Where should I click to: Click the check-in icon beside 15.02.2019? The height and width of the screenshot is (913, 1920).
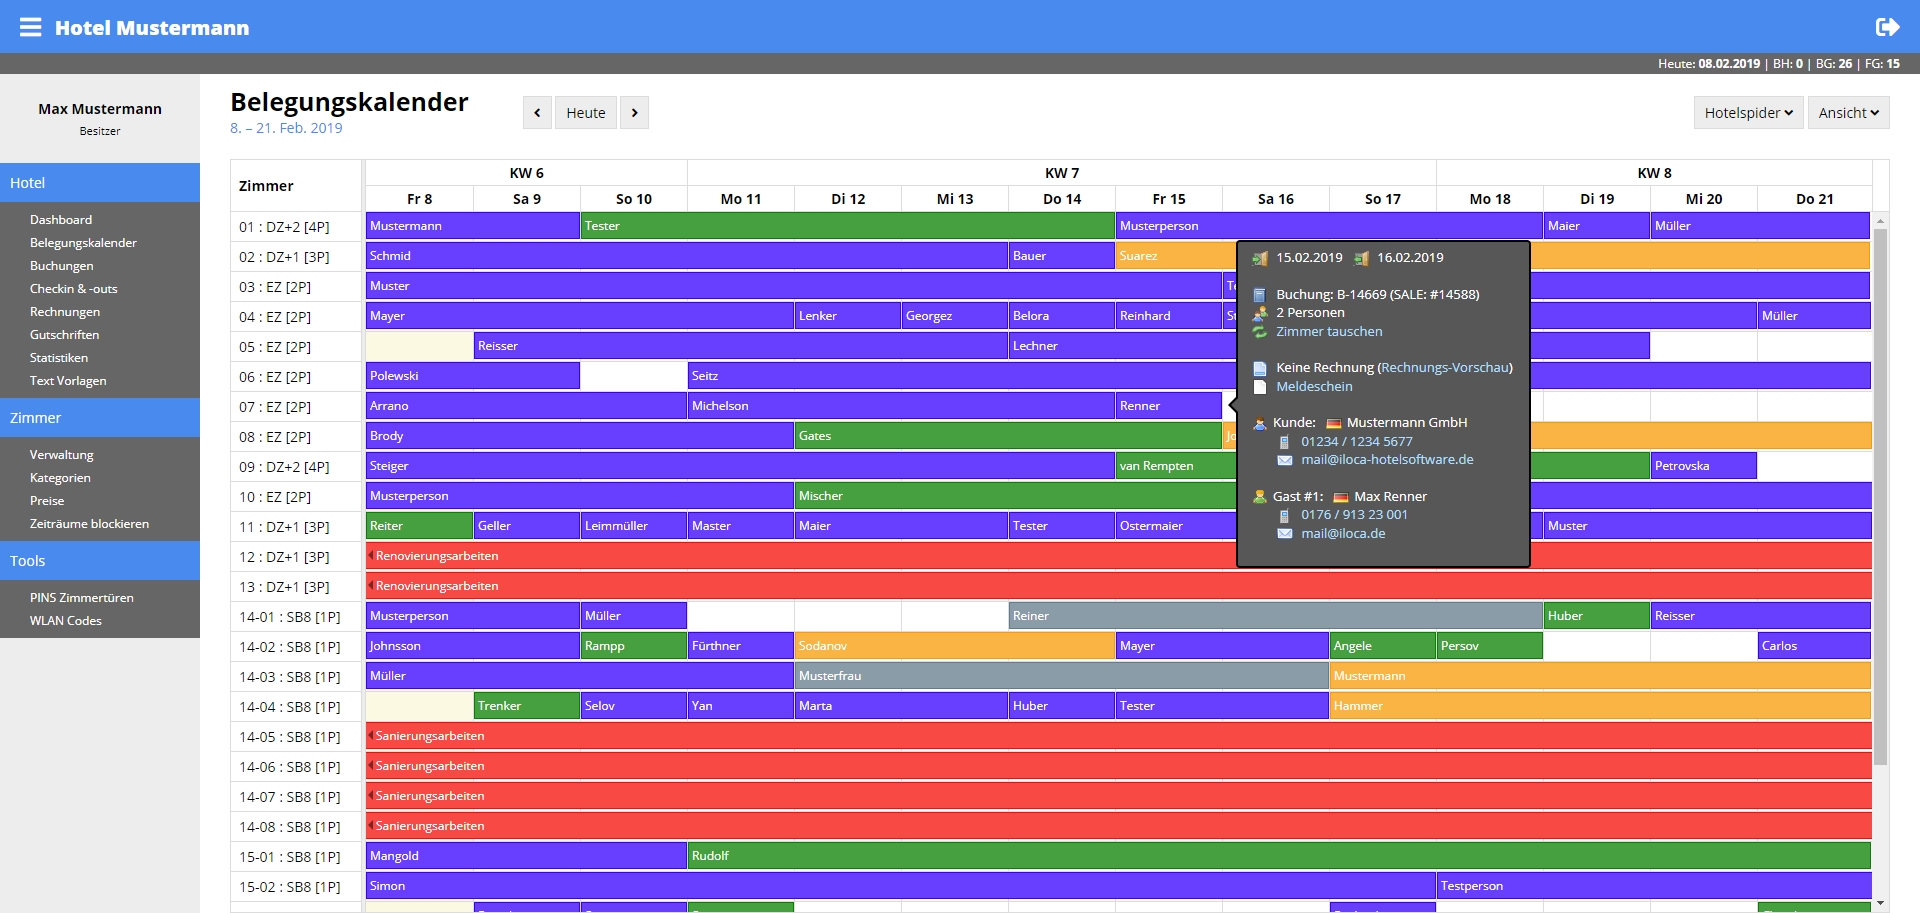1260,258
